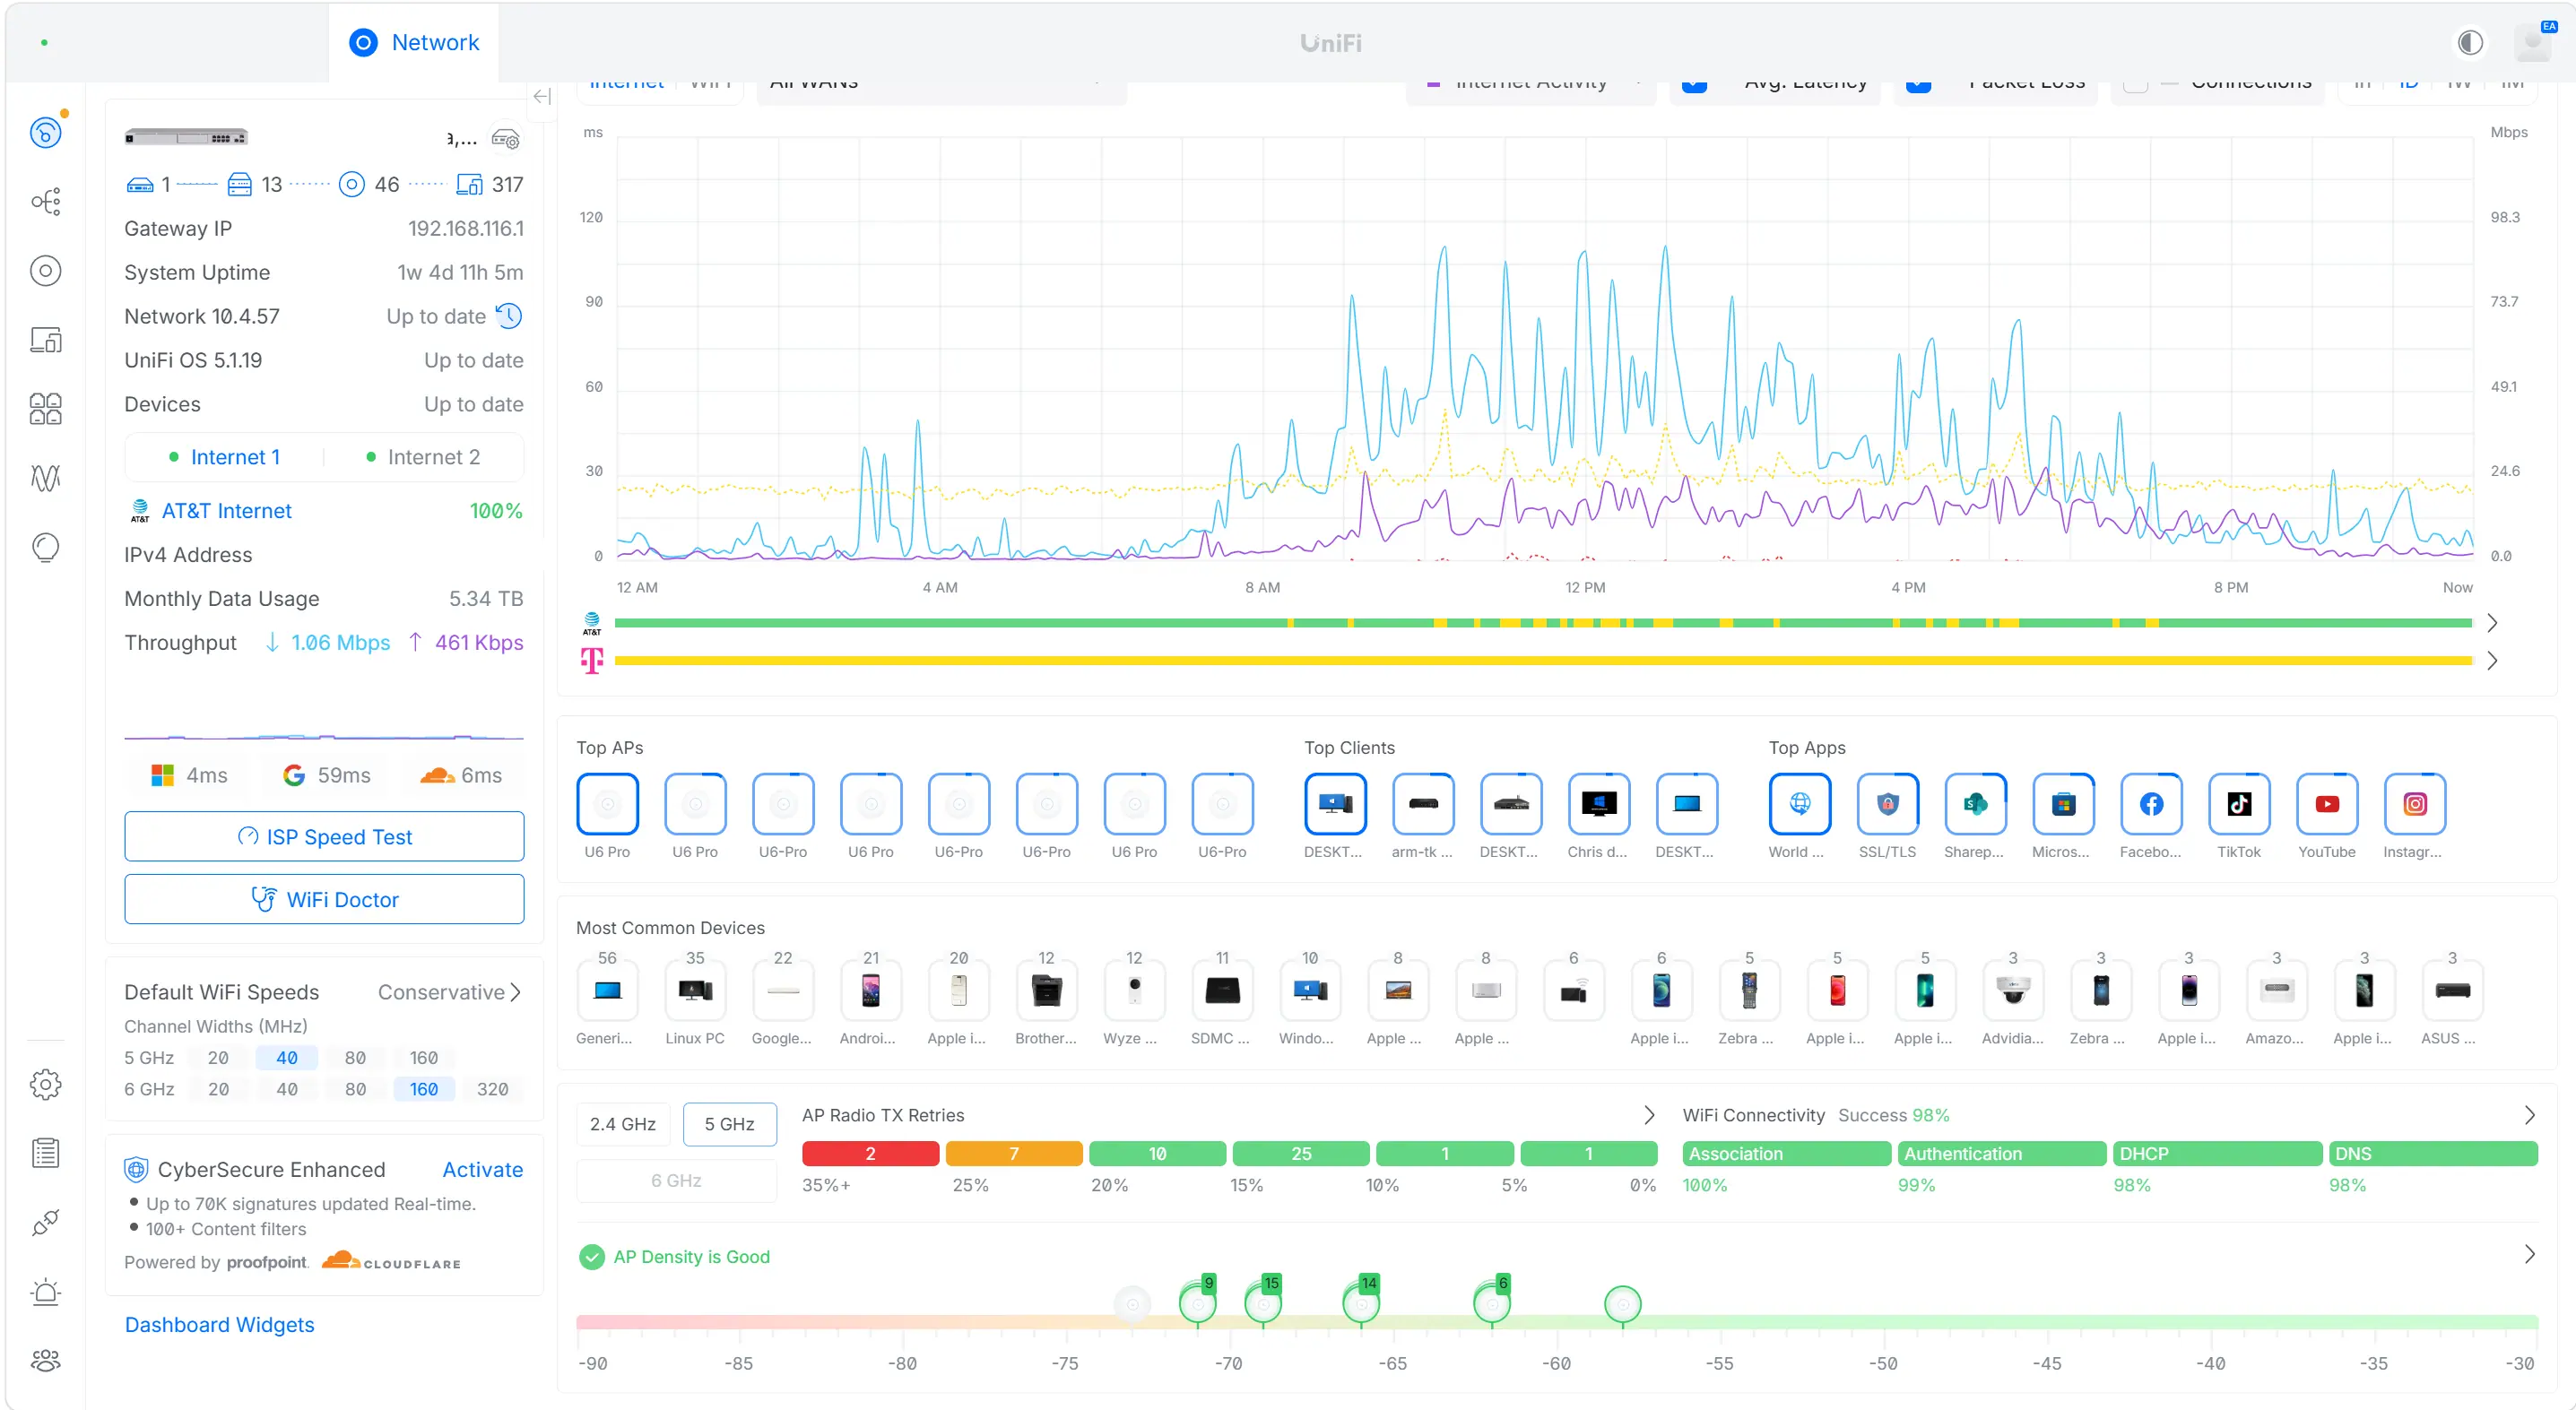The width and height of the screenshot is (2576, 1410).
Task: Select arm-tk client in Top Clients
Action: (x=1423, y=804)
